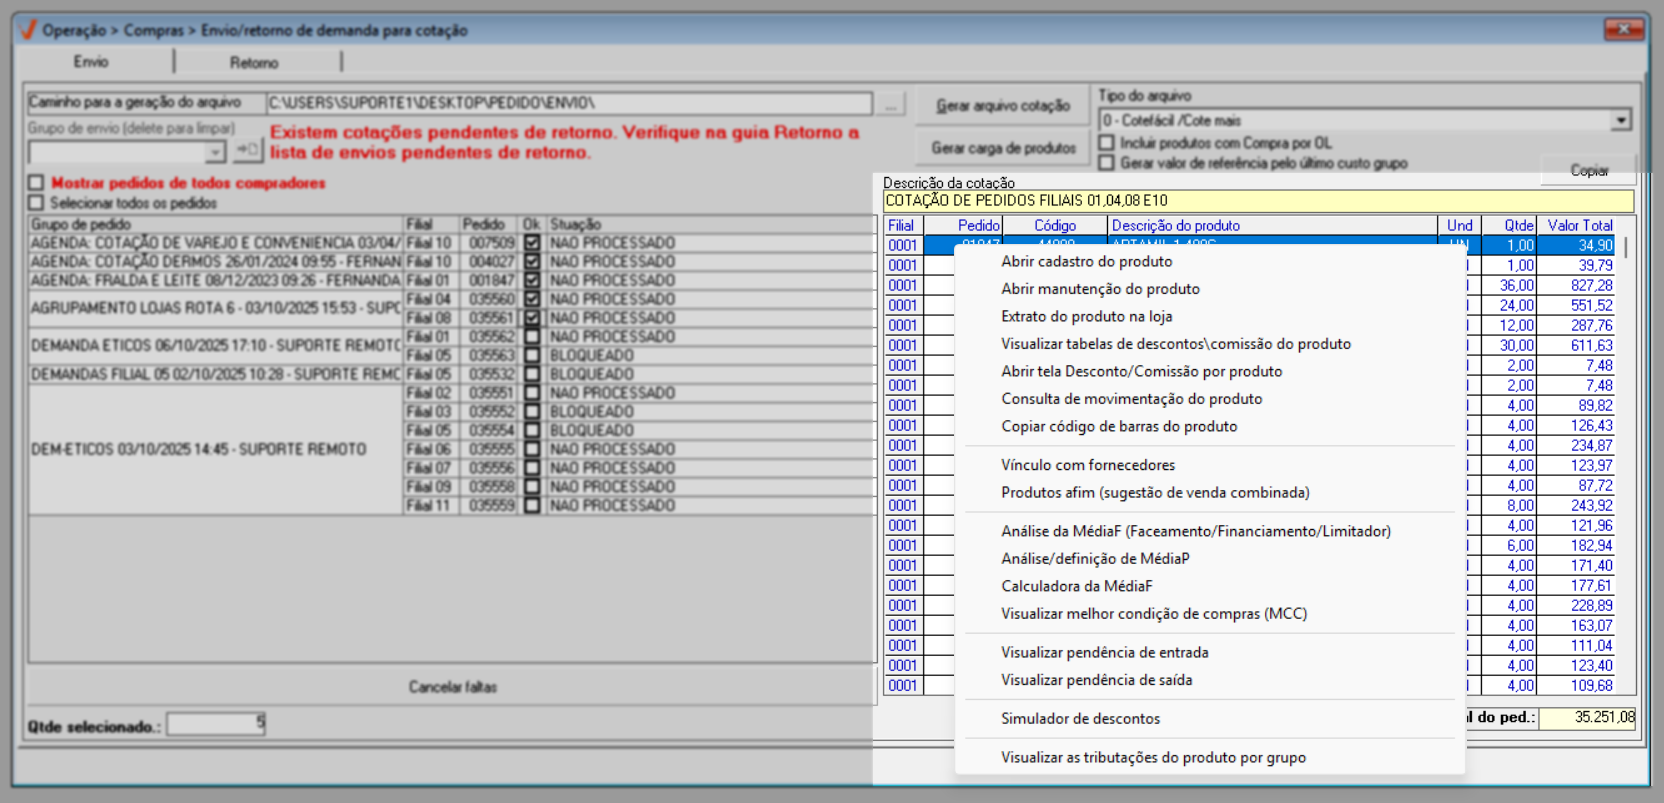Image resolution: width=1664 pixels, height=803 pixels.
Task: Click the Cancelar faltas button
Action: tap(452, 687)
